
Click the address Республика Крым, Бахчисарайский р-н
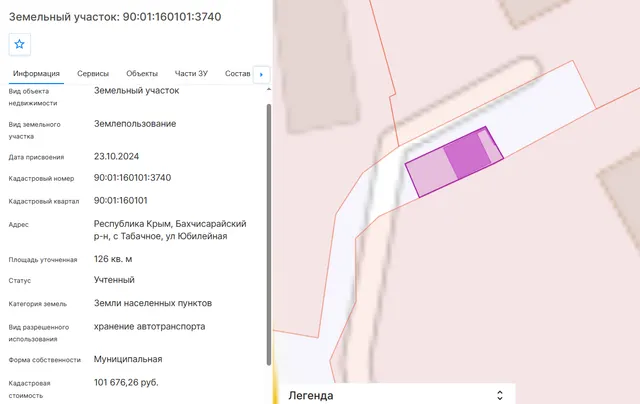[x=170, y=230]
